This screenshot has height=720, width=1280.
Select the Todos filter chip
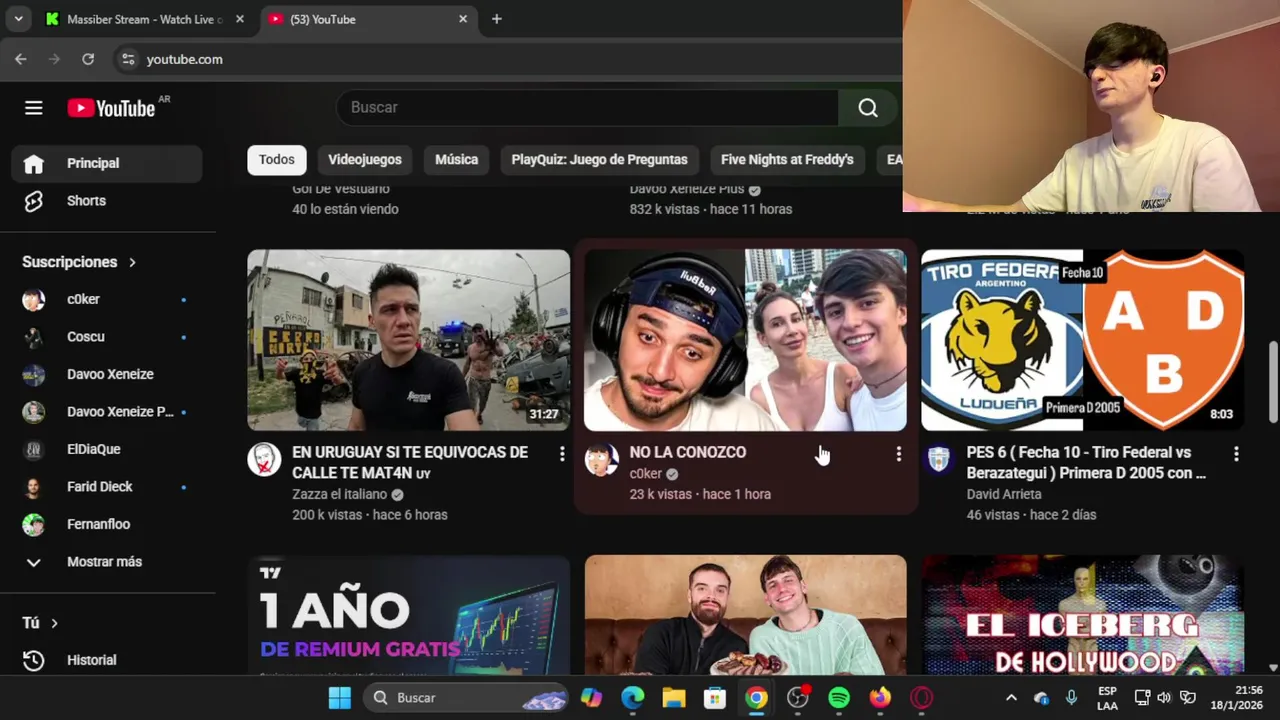(x=277, y=160)
